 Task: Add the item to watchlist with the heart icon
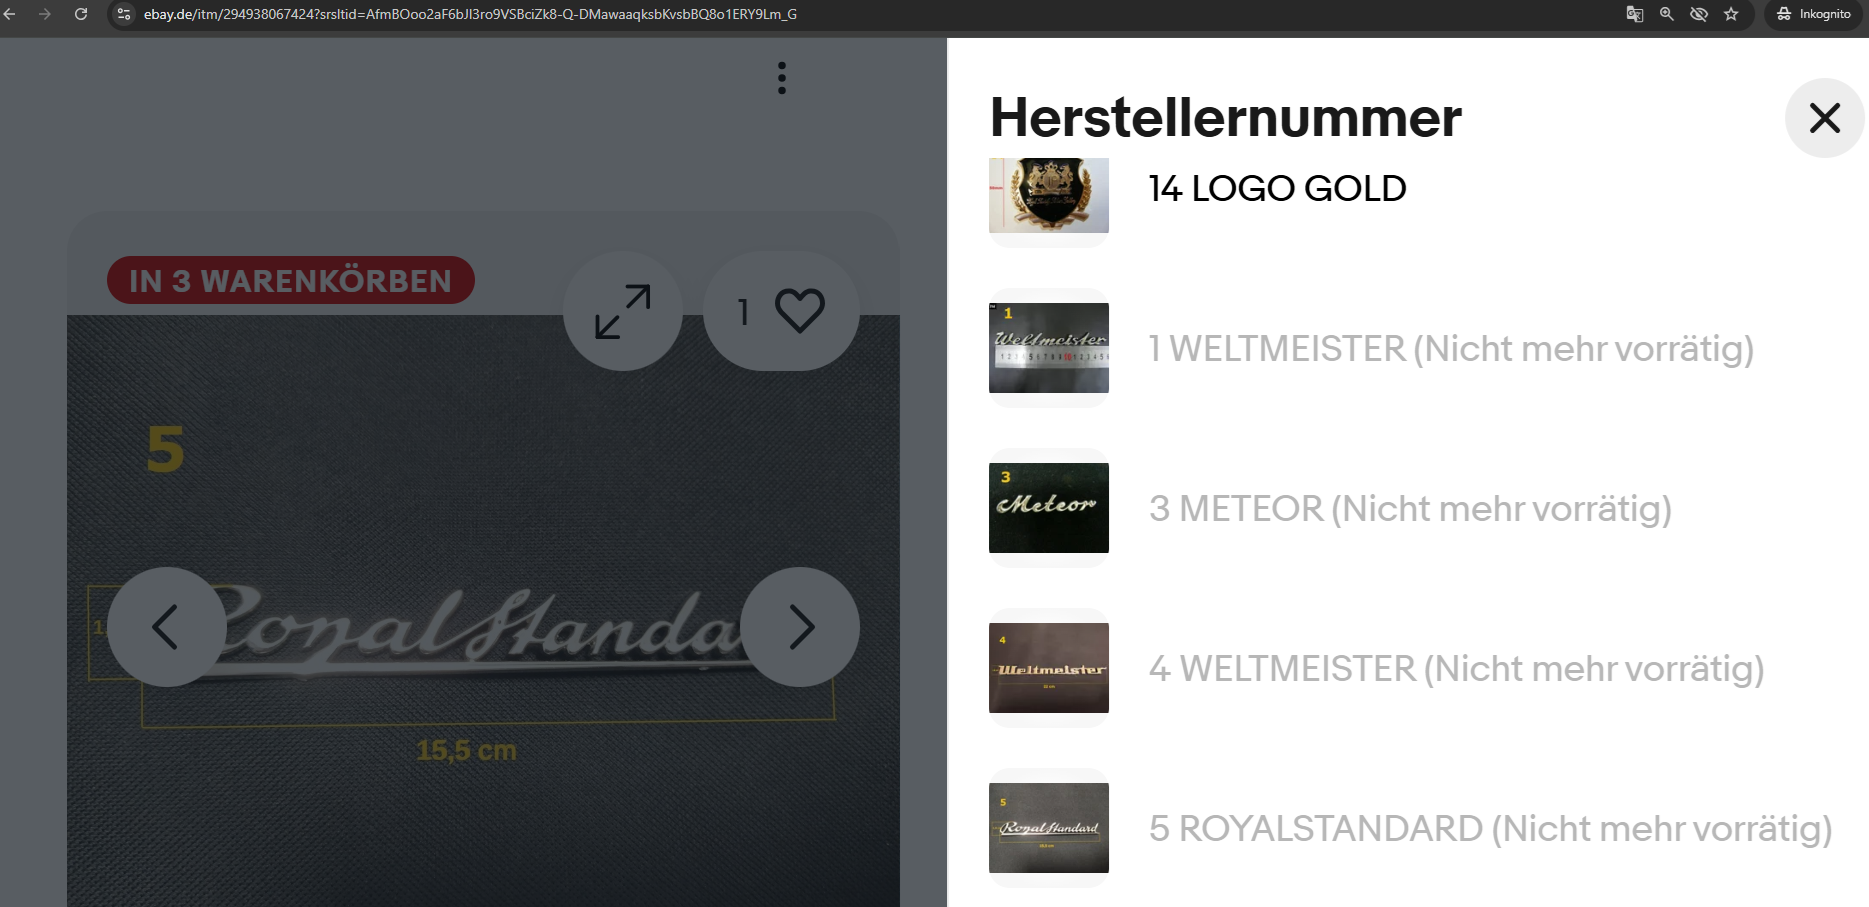781,311
